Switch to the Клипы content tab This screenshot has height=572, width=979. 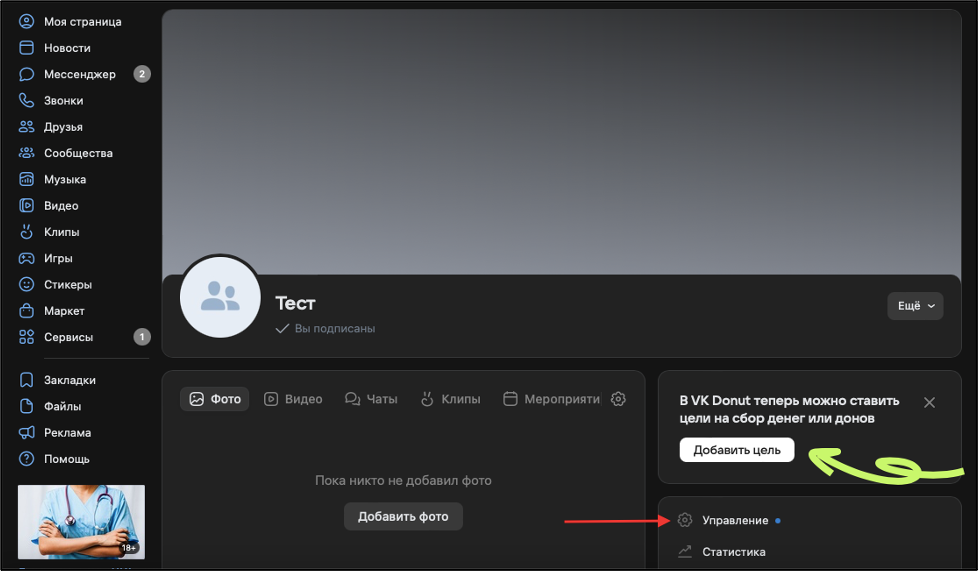[450, 399]
